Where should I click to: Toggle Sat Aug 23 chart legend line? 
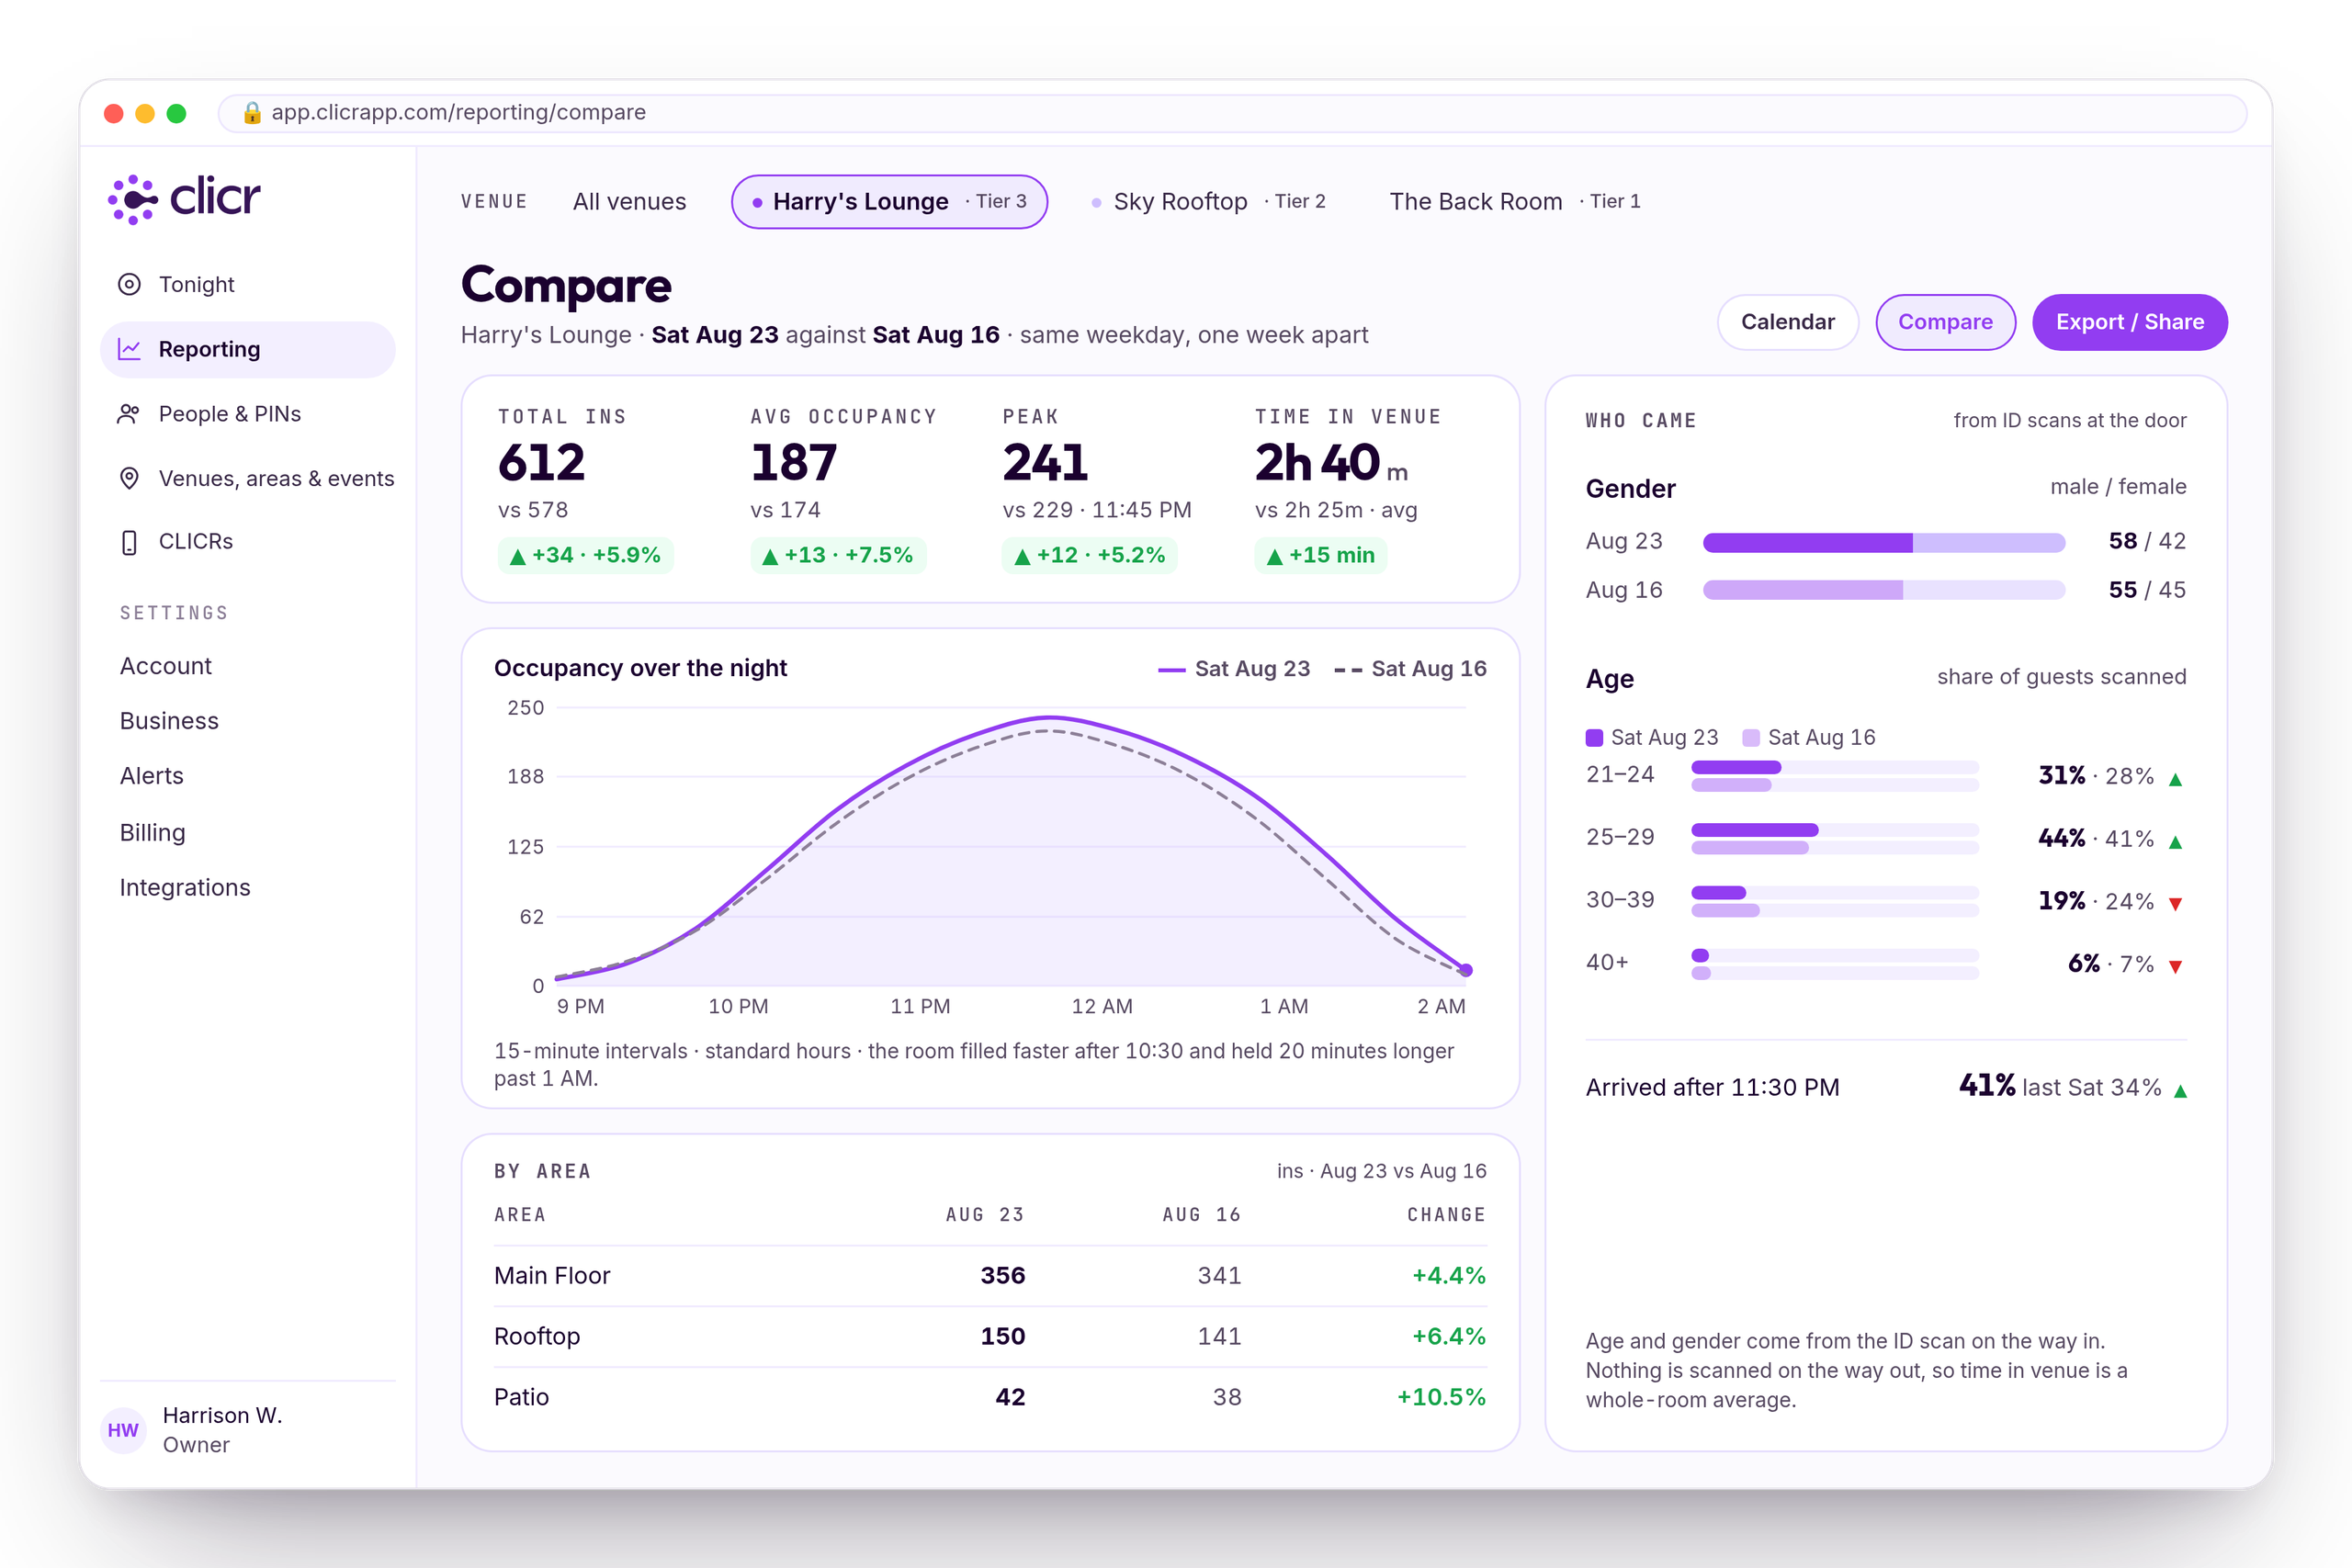point(1234,669)
